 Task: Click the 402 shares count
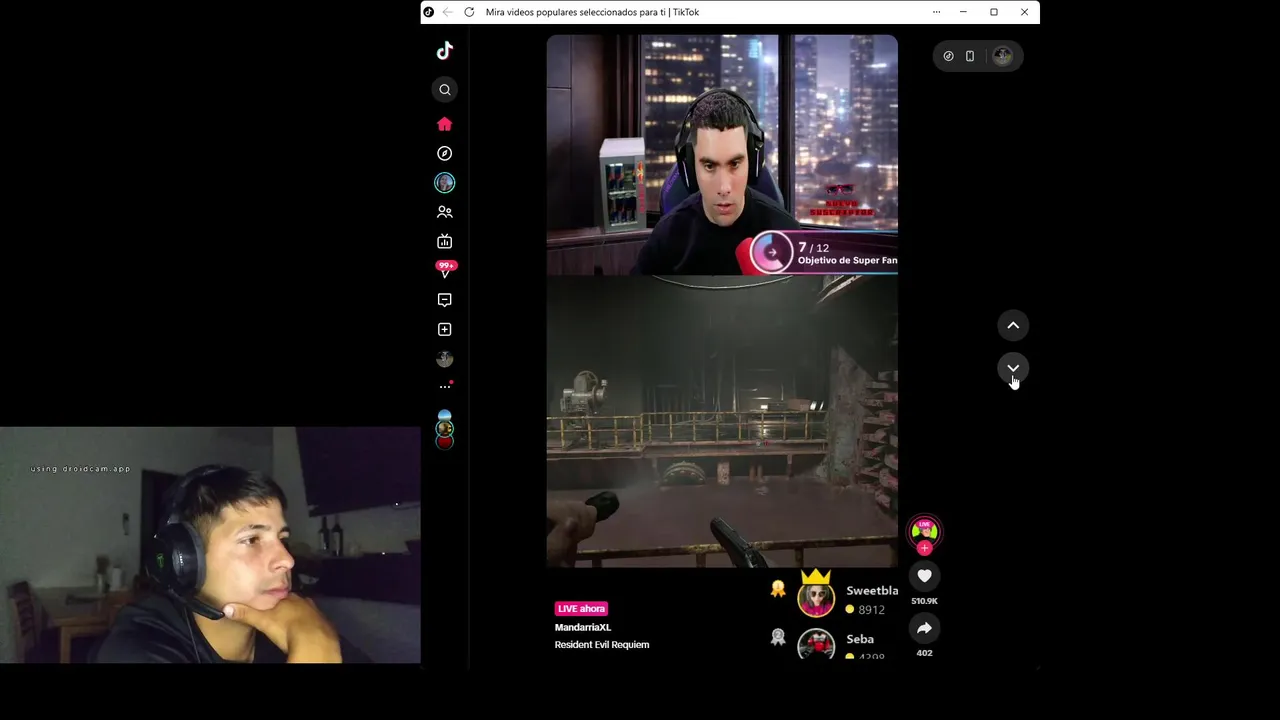(924, 653)
